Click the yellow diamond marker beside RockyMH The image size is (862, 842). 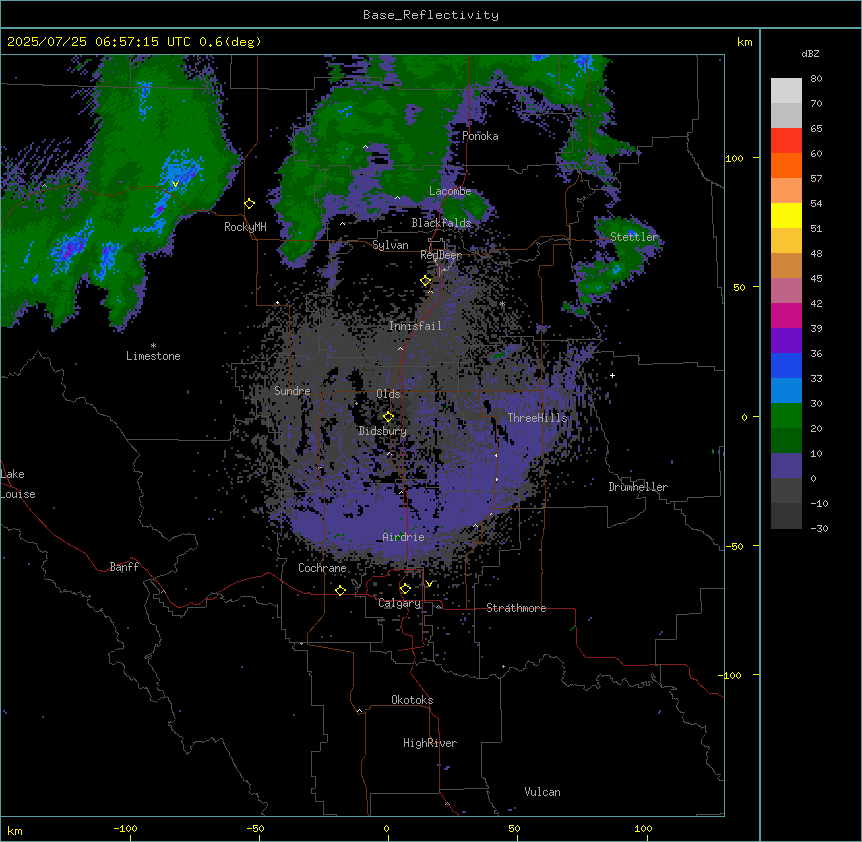(250, 204)
